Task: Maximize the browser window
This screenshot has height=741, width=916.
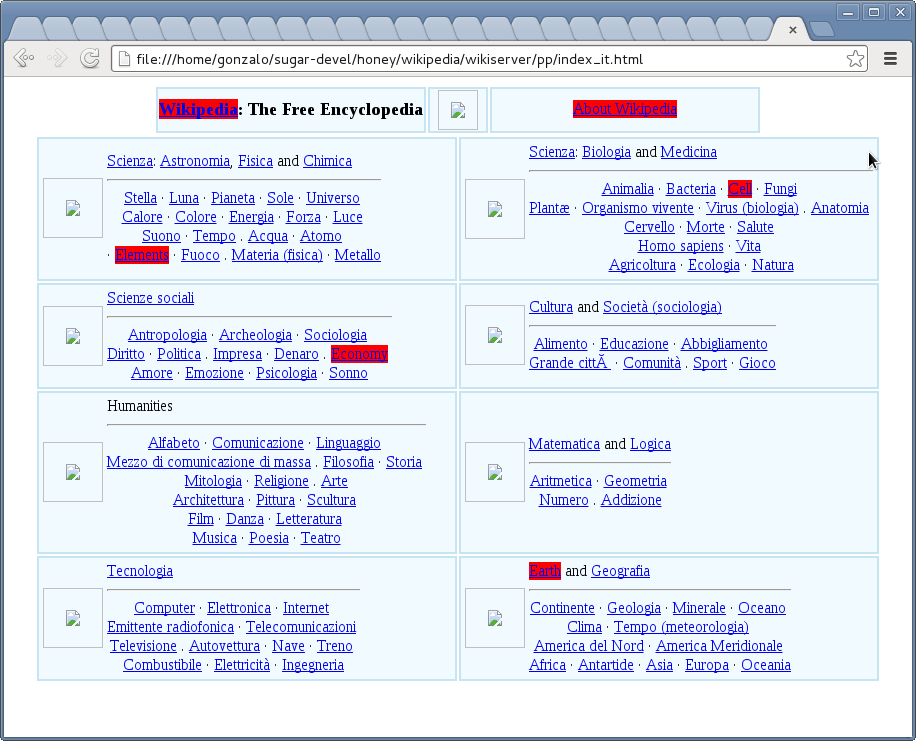Action: (x=874, y=12)
